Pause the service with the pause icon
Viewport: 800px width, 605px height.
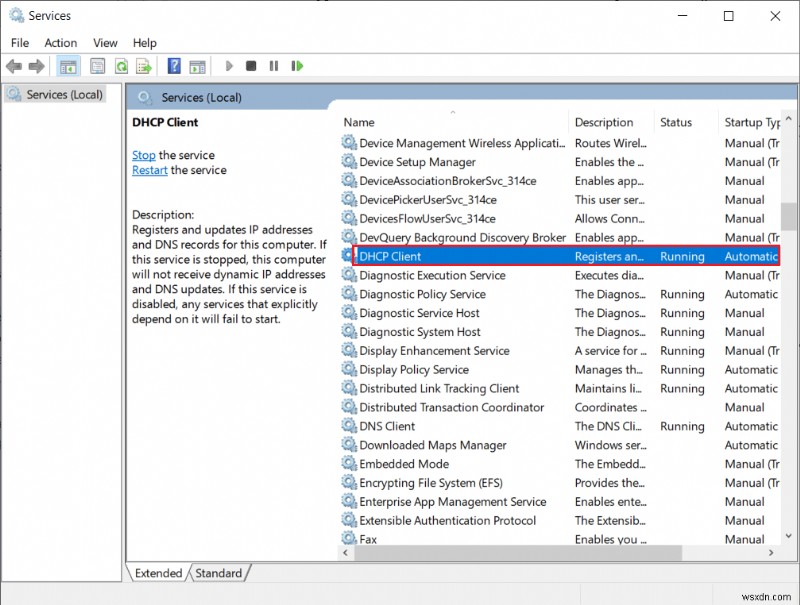pyautogui.click(x=273, y=66)
